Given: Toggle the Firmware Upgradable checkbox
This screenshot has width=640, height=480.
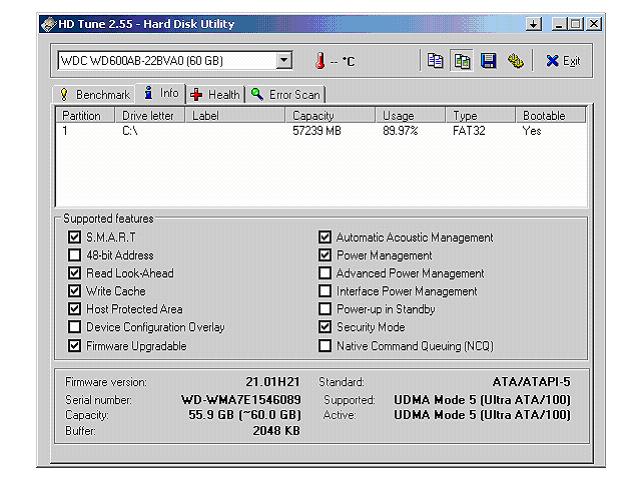Looking at the screenshot, I should [74, 346].
